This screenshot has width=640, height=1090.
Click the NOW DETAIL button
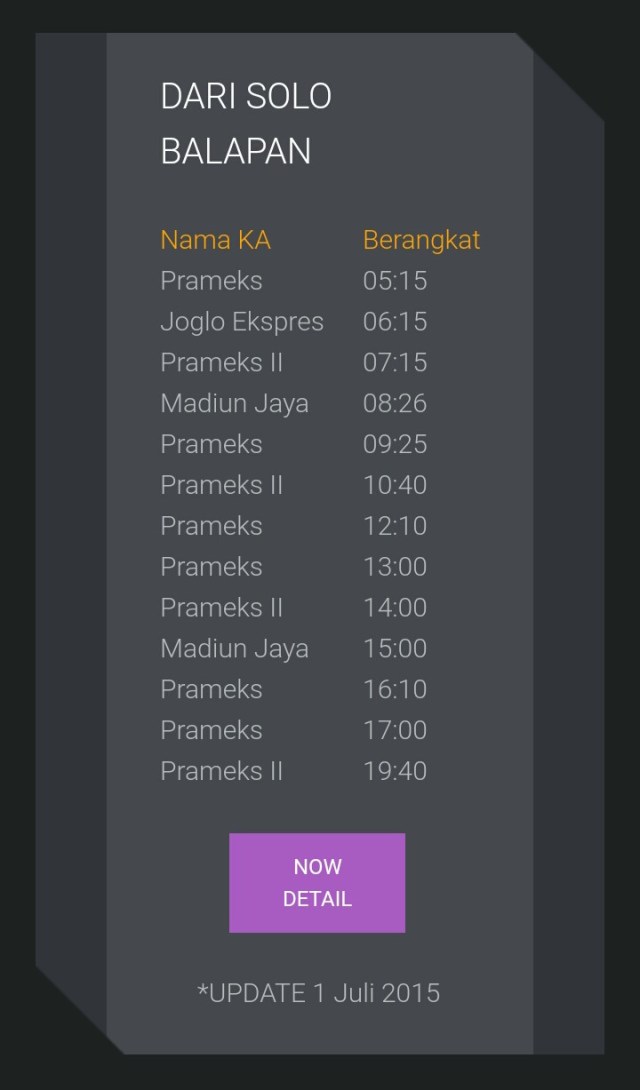click(x=317, y=882)
